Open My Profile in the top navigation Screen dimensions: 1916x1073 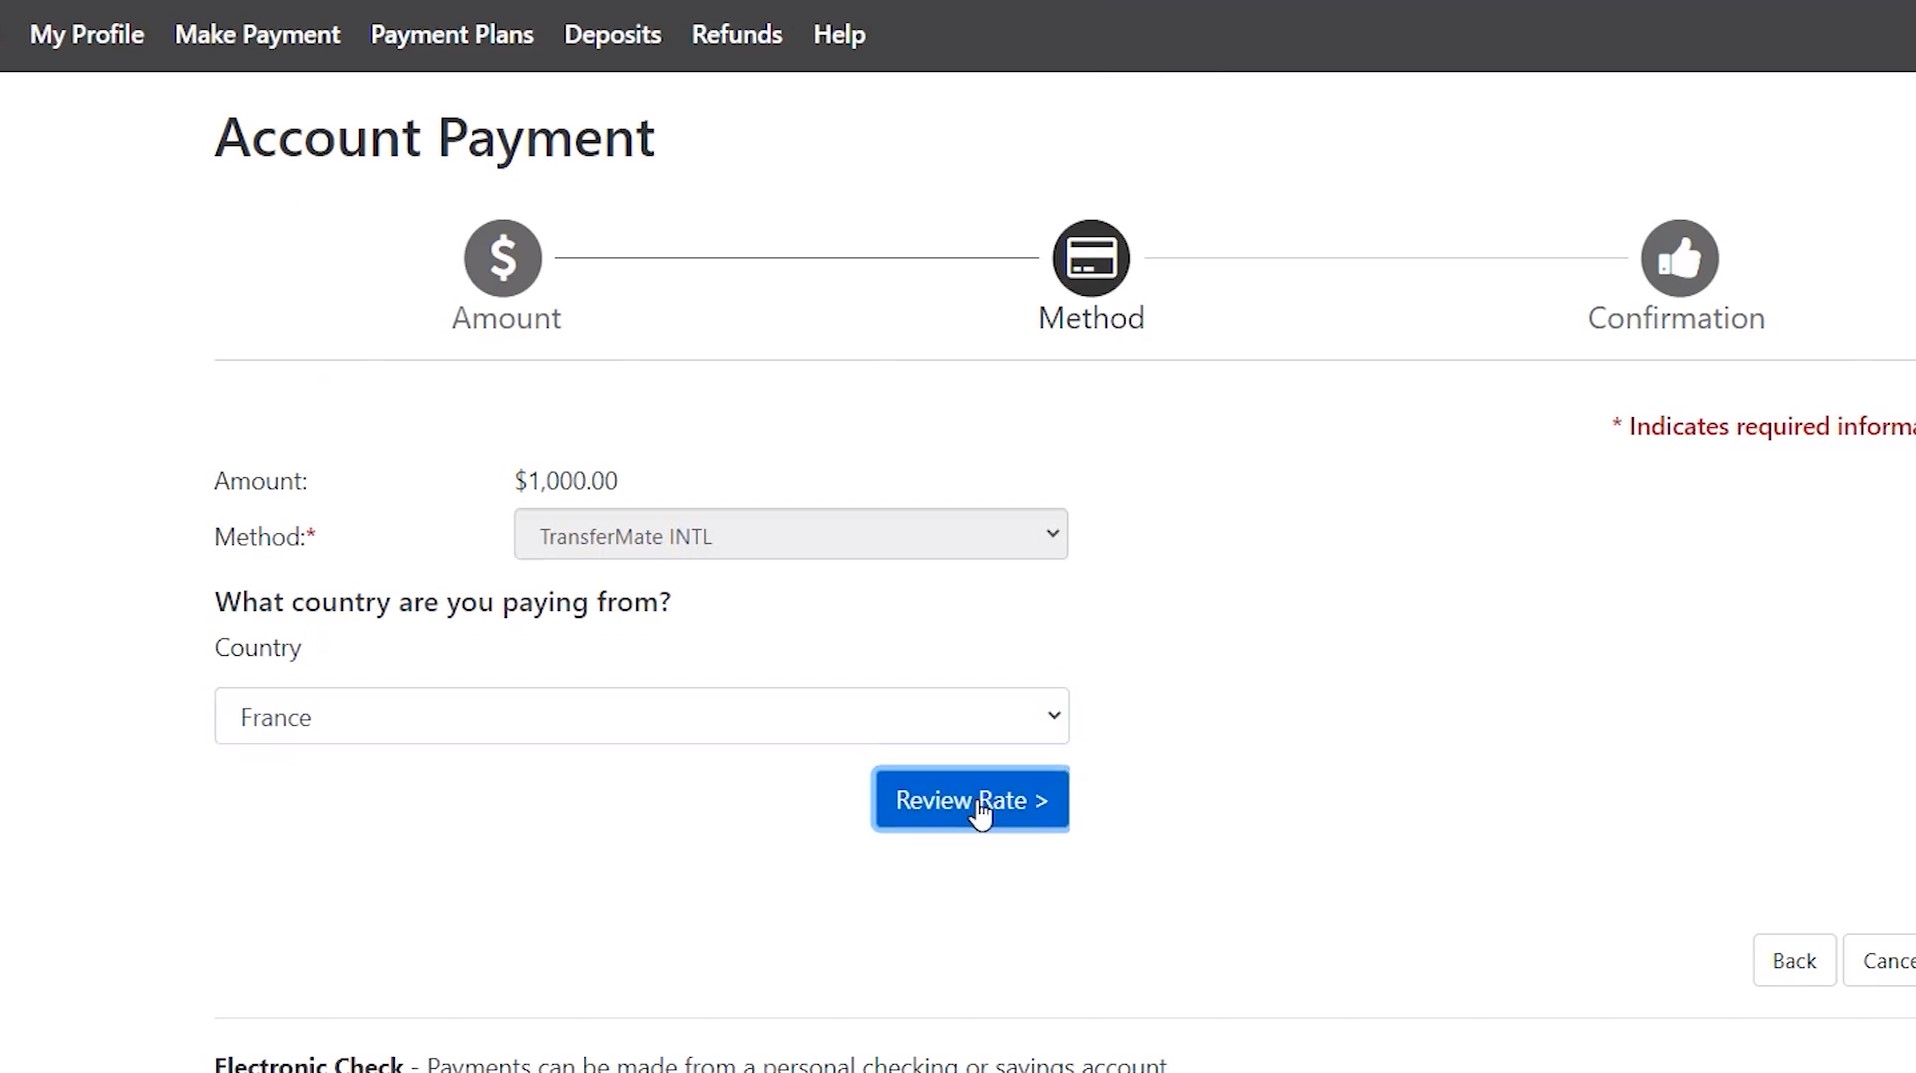tap(87, 35)
